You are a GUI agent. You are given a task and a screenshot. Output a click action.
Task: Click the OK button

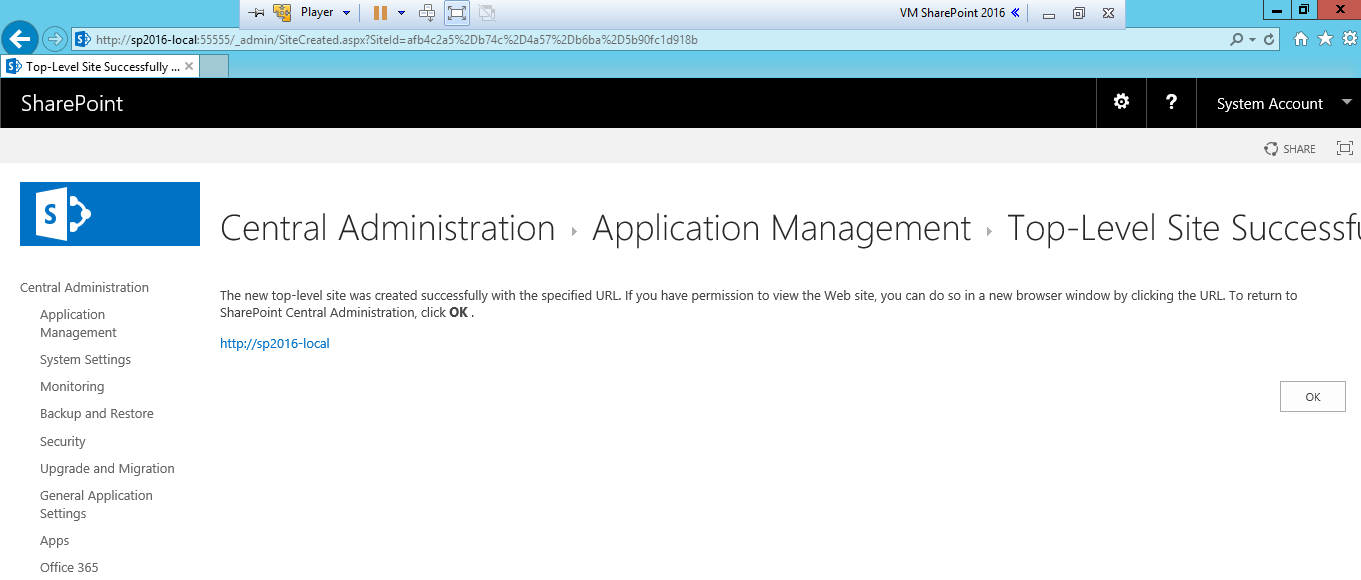click(x=1313, y=397)
